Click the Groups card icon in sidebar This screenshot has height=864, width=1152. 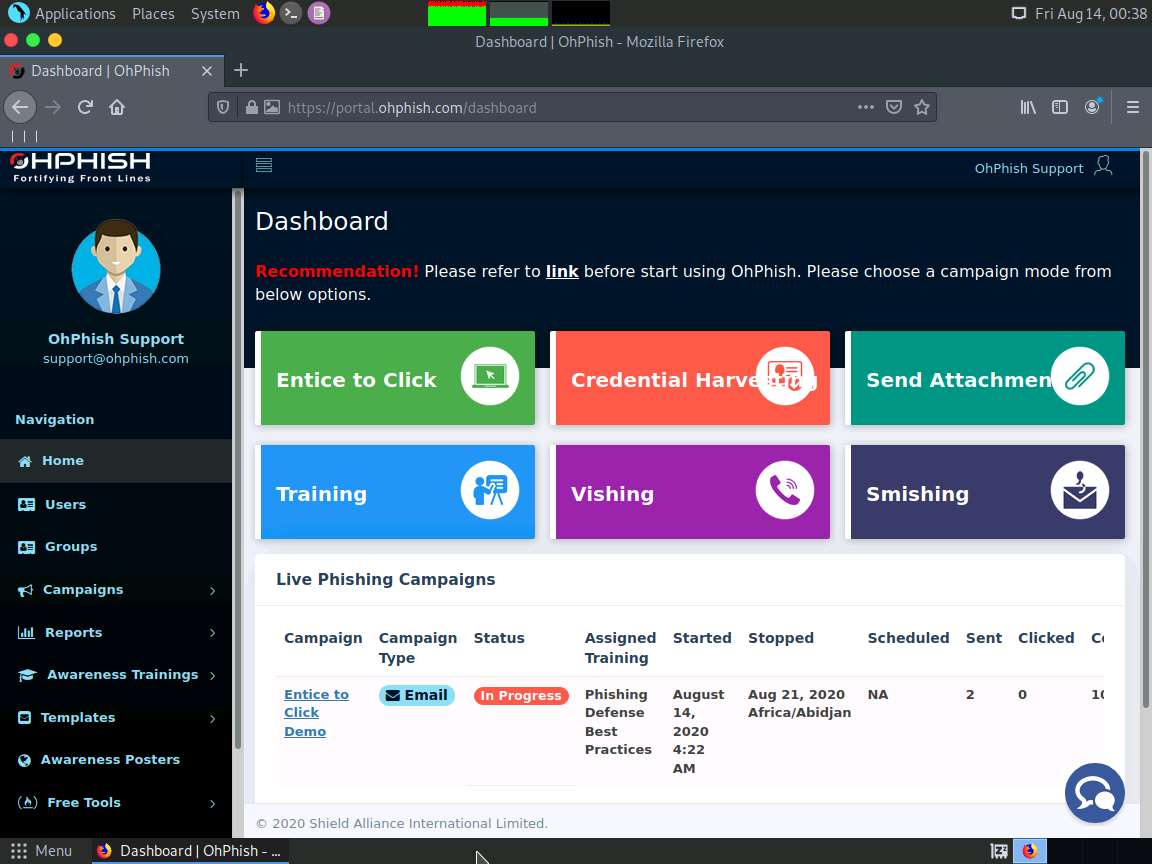[26, 547]
